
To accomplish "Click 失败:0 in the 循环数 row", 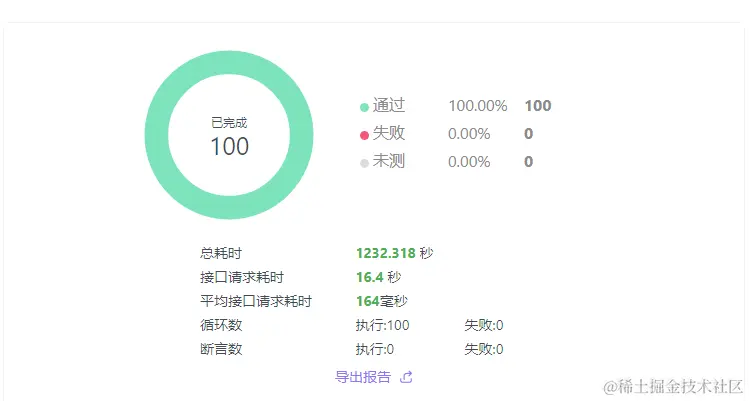I will (x=484, y=325).
